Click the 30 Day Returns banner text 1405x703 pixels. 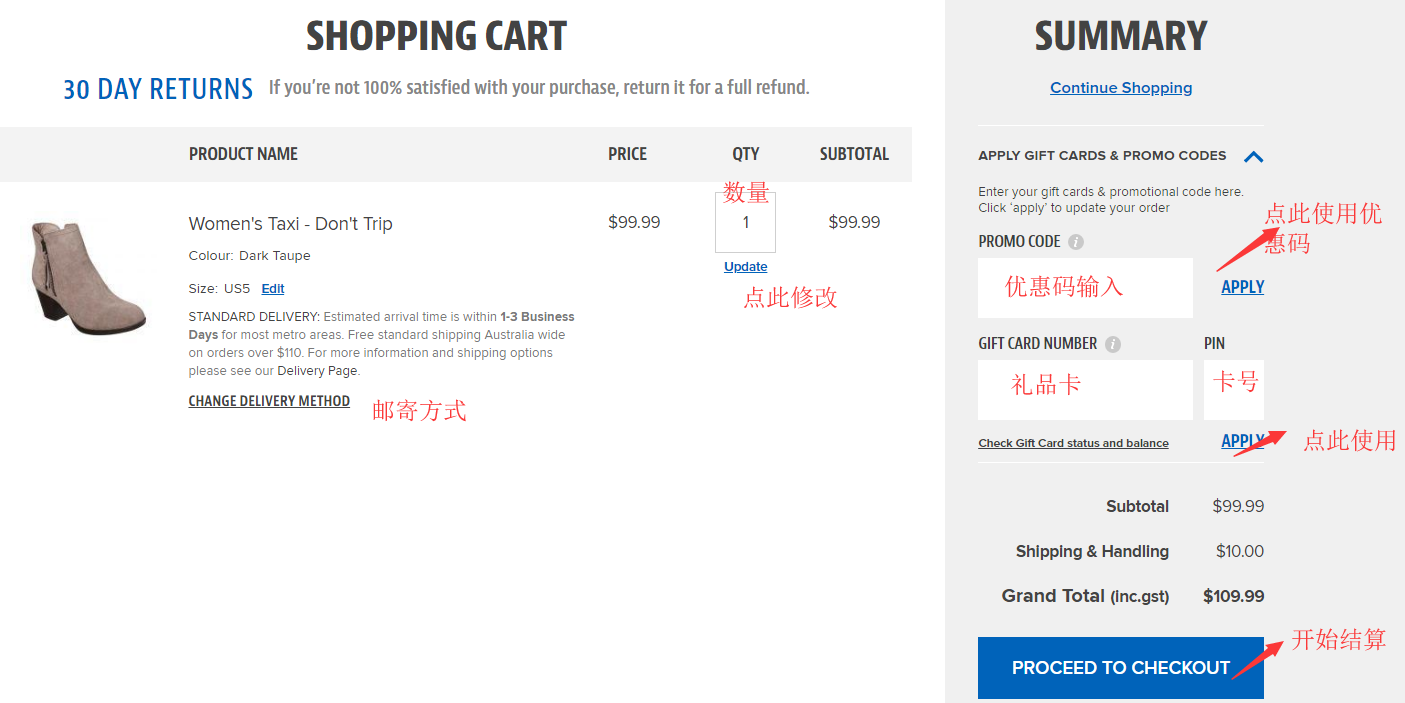click(158, 89)
